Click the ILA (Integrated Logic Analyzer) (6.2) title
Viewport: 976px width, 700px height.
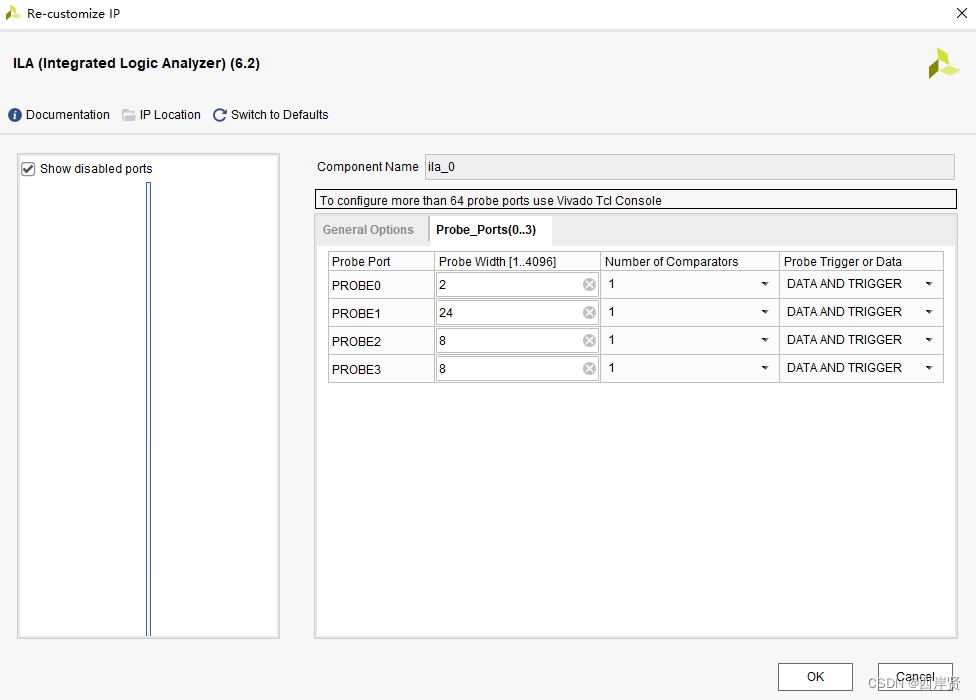(x=136, y=63)
